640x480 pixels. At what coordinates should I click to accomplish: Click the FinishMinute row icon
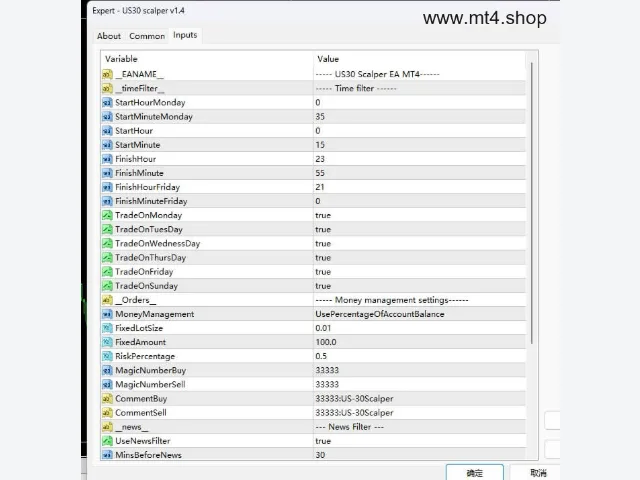click(107, 173)
